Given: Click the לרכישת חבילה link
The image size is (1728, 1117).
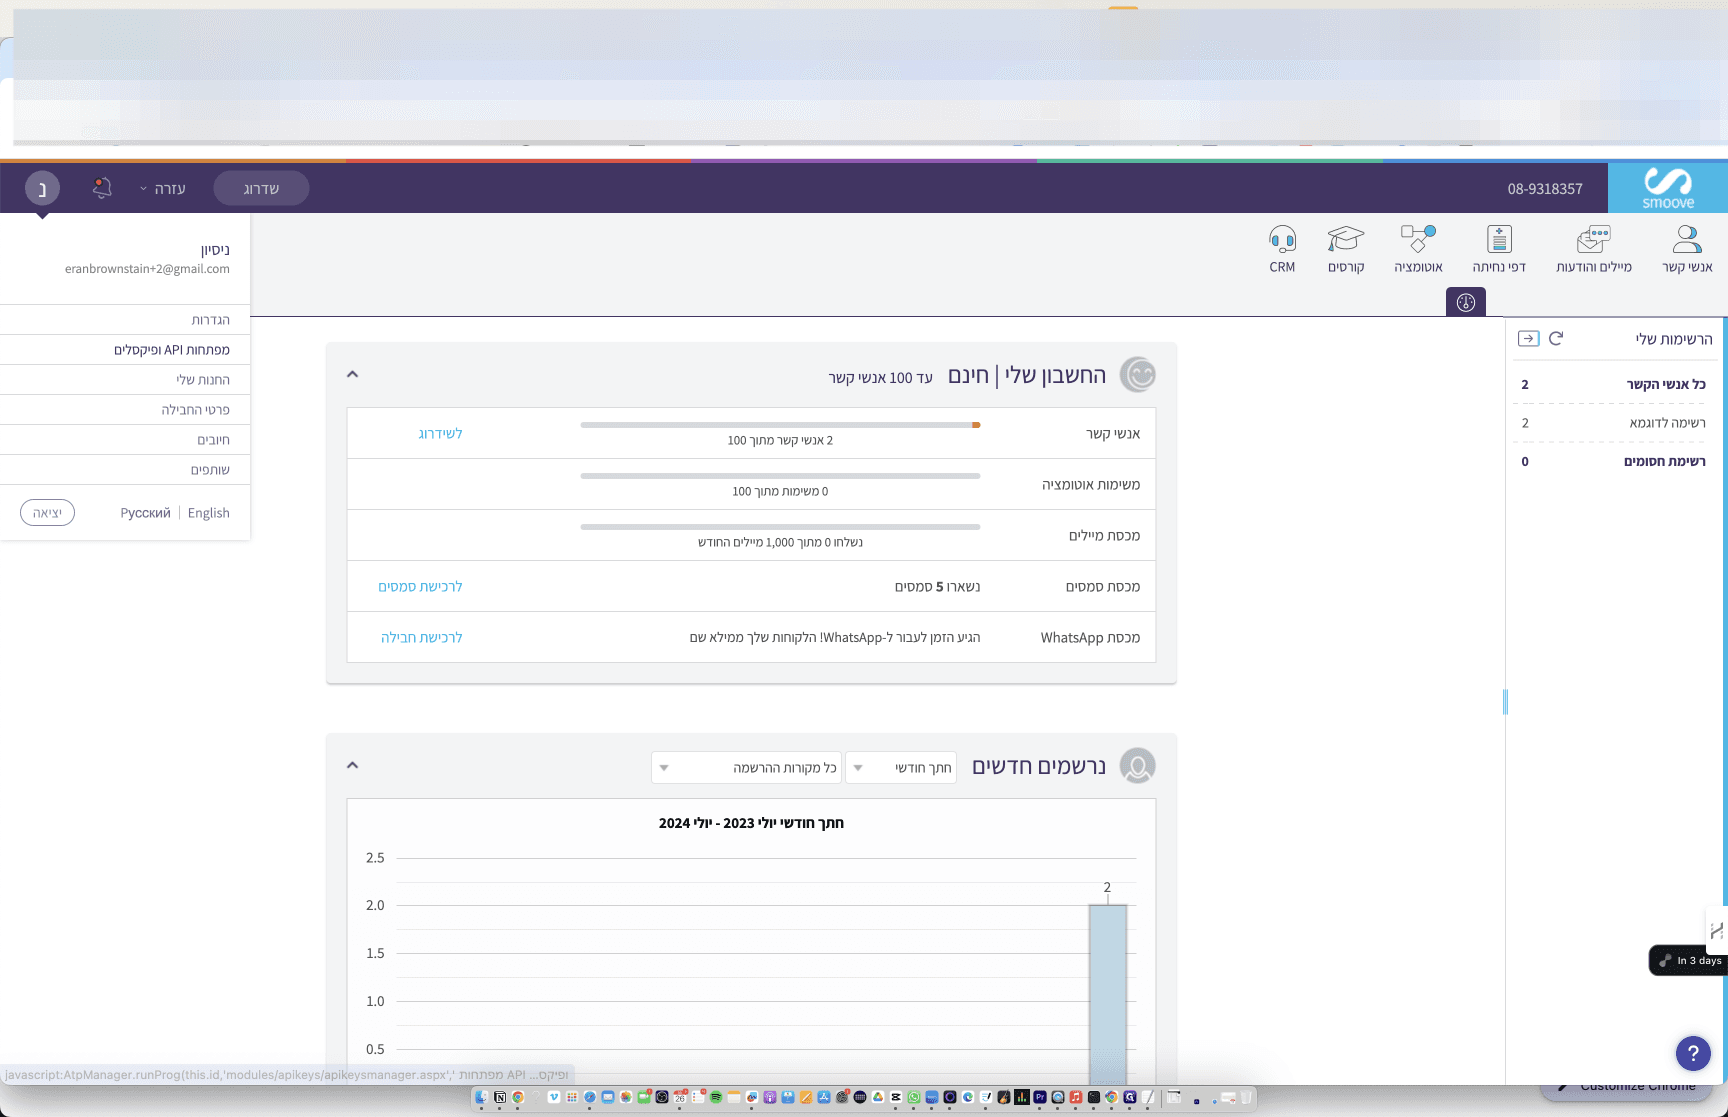Looking at the screenshot, I should coord(421,637).
